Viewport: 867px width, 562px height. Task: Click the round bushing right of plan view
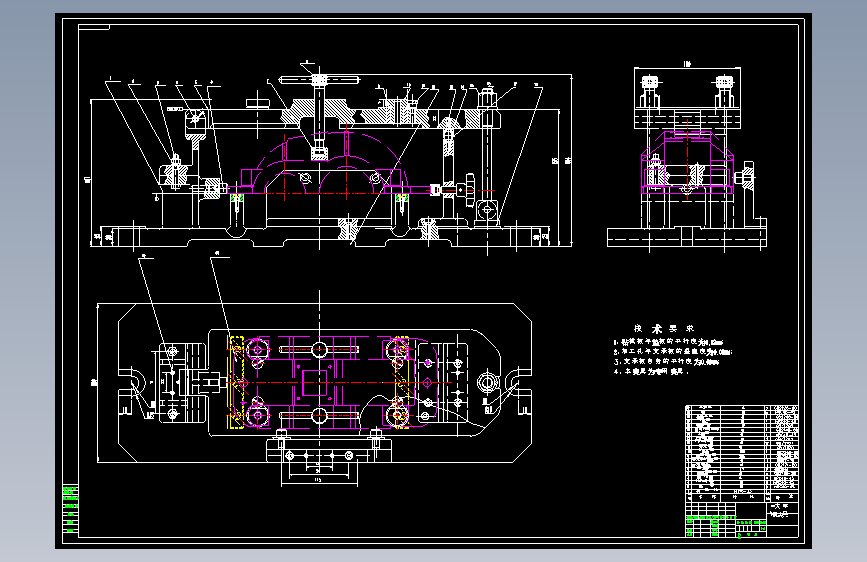(x=488, y=382)
